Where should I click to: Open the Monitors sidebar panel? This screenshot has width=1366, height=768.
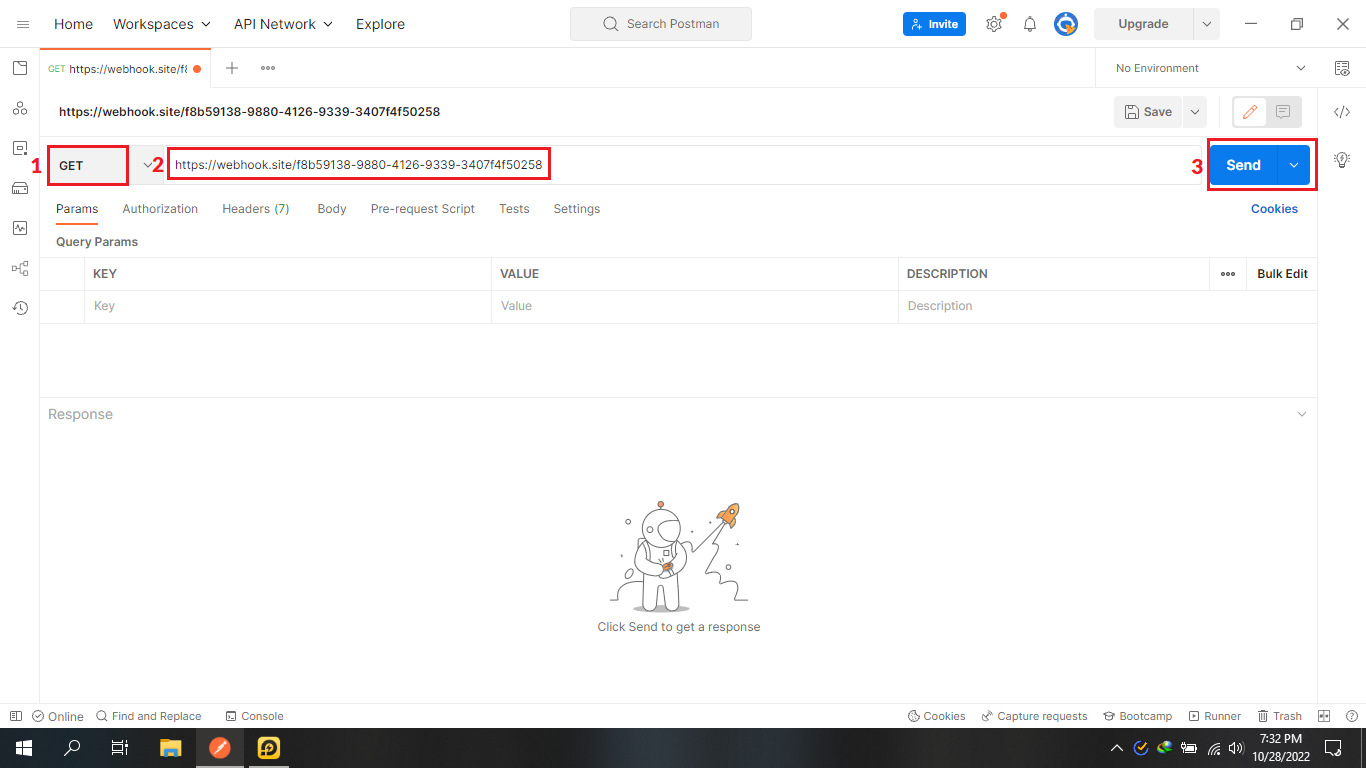pyautogui.click(x=20, y=228)
